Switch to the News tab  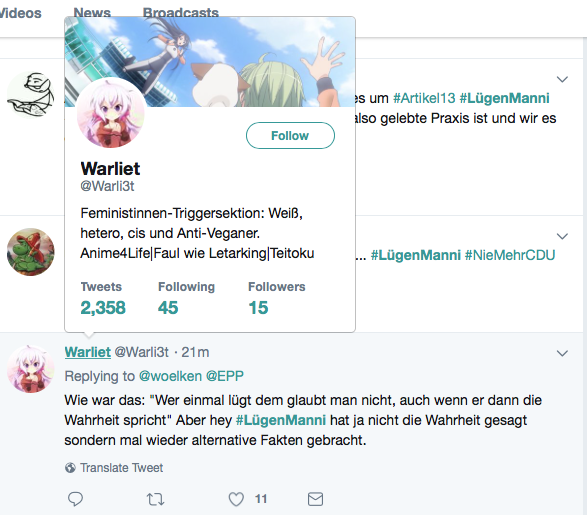(92, 13)
